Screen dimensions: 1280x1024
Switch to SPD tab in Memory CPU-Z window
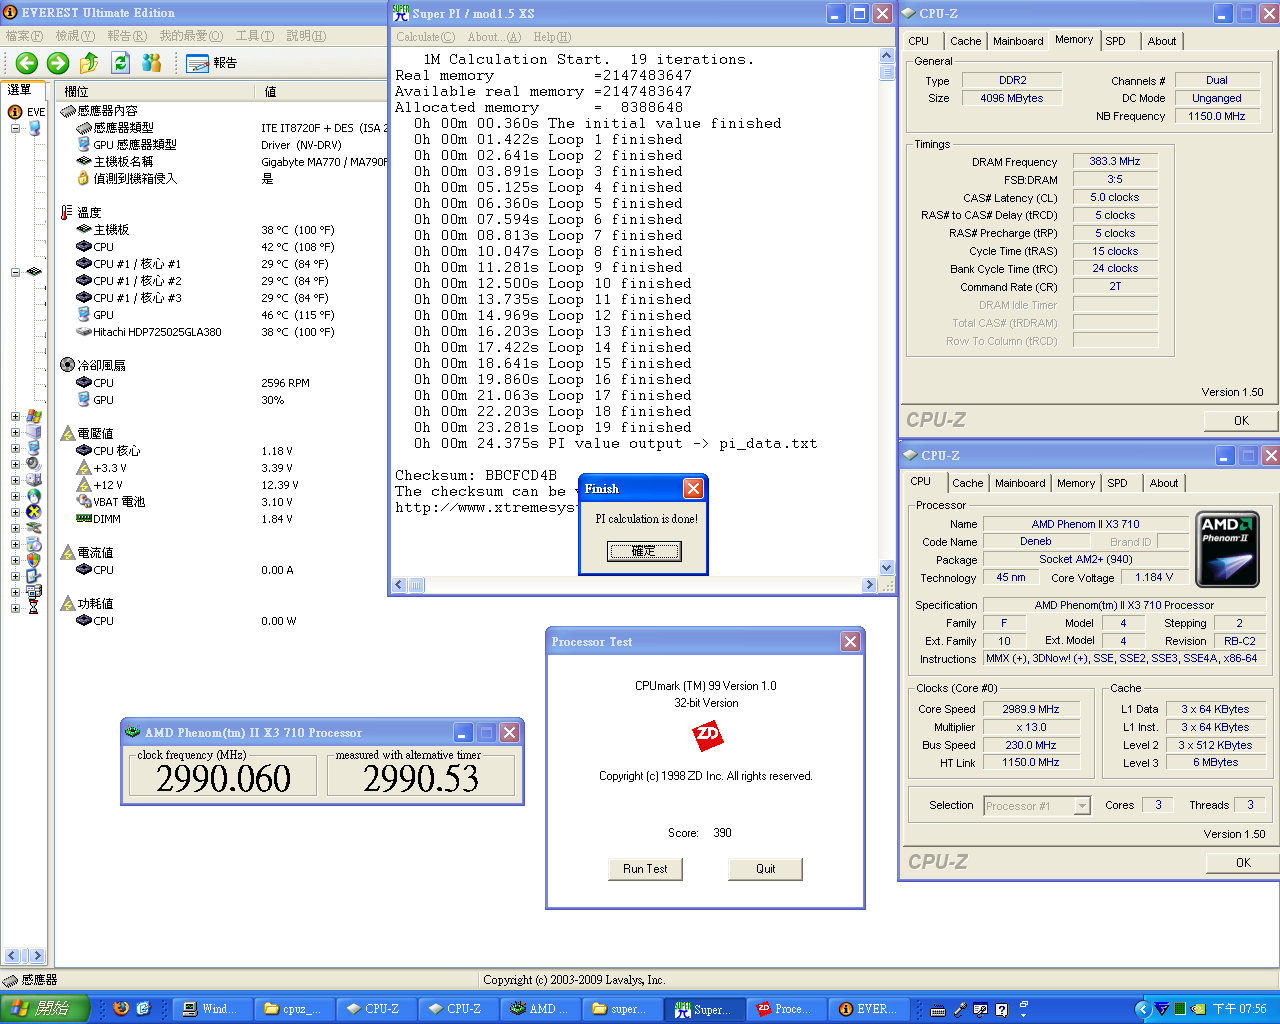tap(1116, 41)
